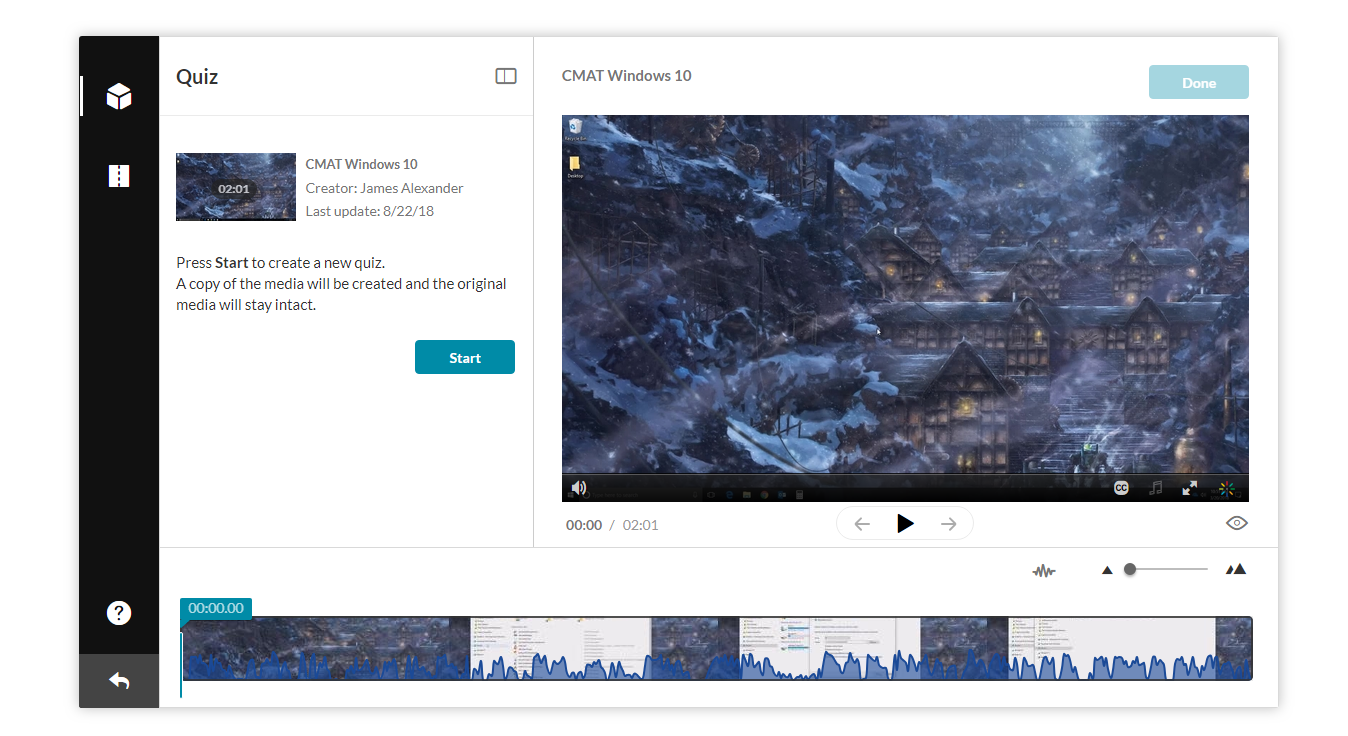Click the CMAT Windows 10 video thumbnail
Screen dimensions: 1348x736
tap(236, 187)
